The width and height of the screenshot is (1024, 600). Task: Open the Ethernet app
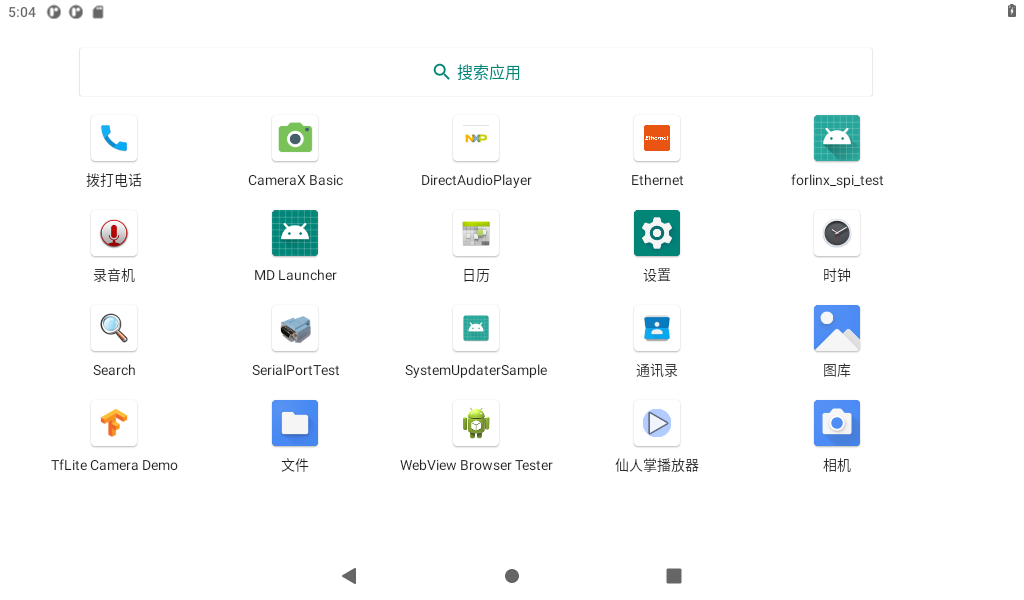coord(657,138)
